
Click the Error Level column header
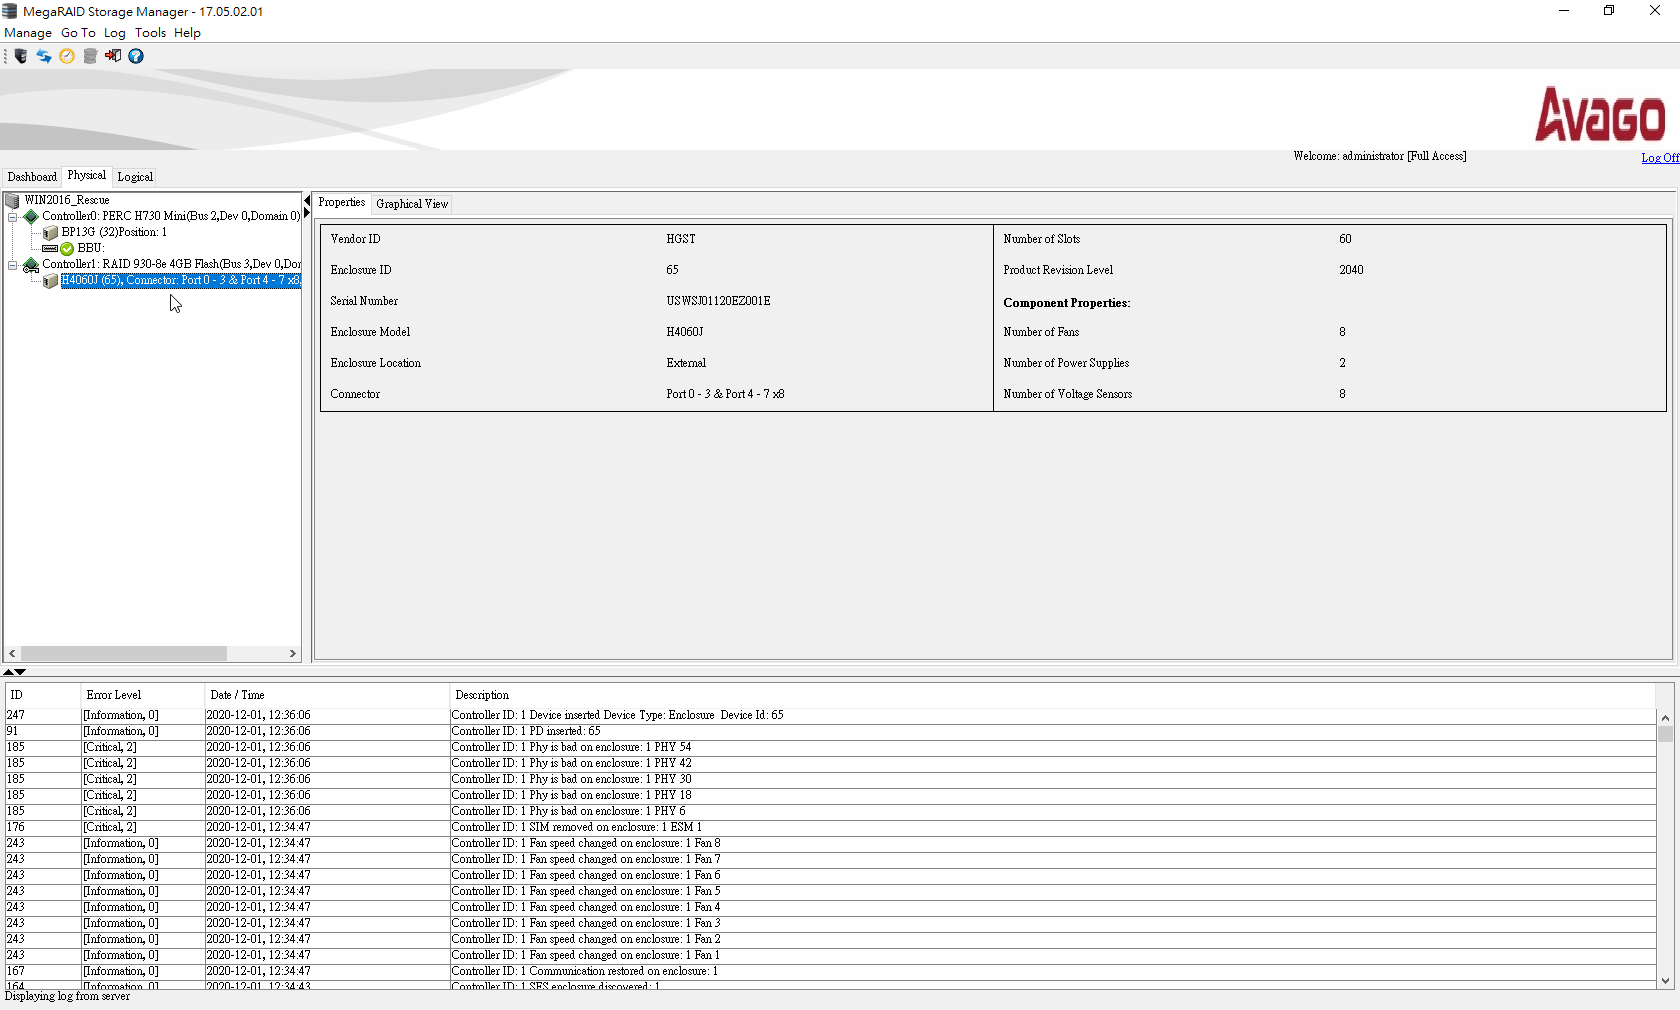(x=142, y=695)
